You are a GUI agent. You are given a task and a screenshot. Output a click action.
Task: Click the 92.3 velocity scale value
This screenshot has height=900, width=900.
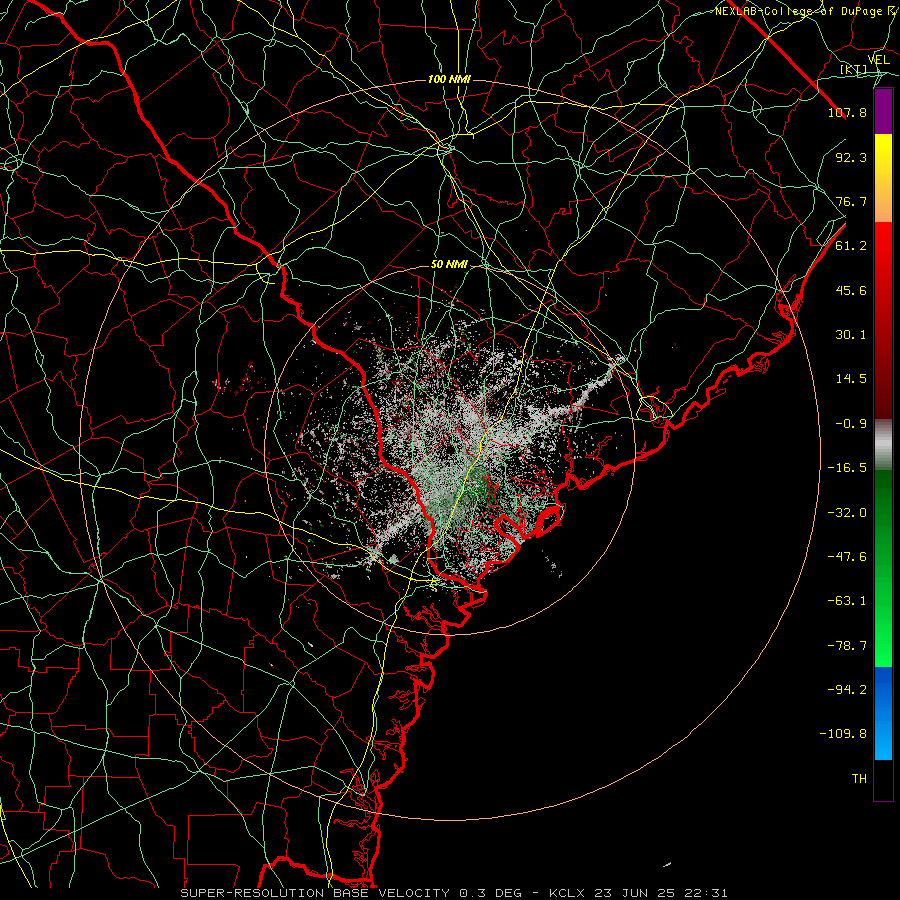click(x=851, y=157)
